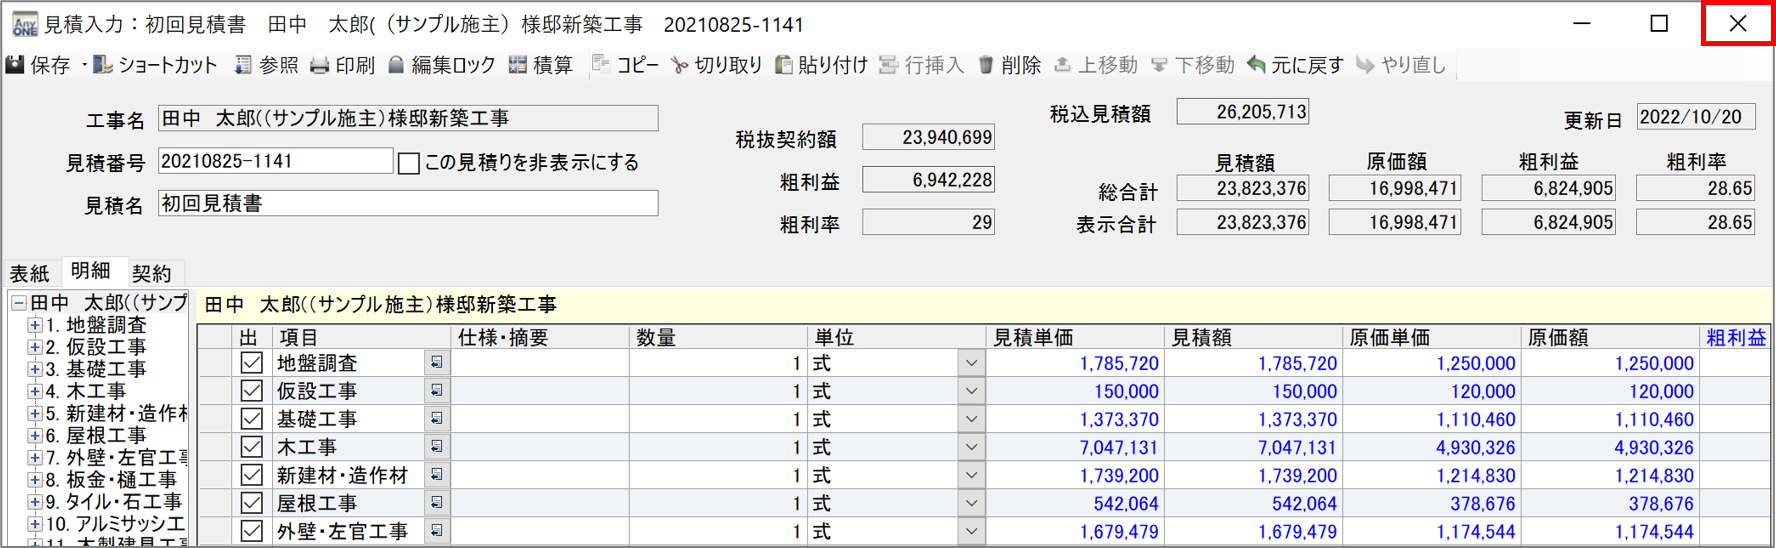
Task: Click 元に戻す undo icon
Action: [1257, 66]
